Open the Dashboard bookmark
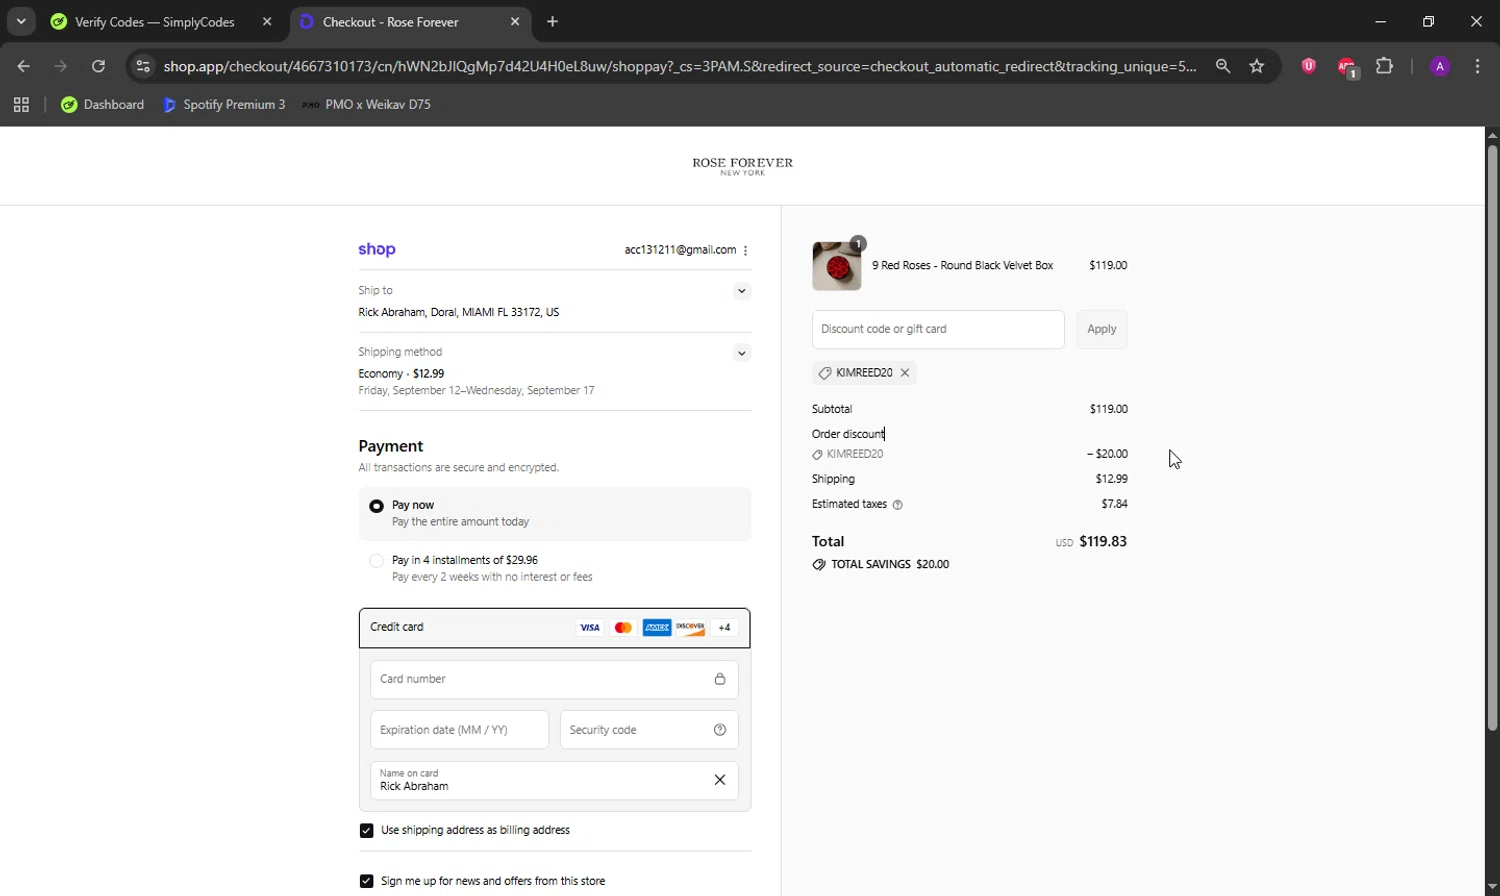The width and height of the screenshot is (1500, 896). 103,104
